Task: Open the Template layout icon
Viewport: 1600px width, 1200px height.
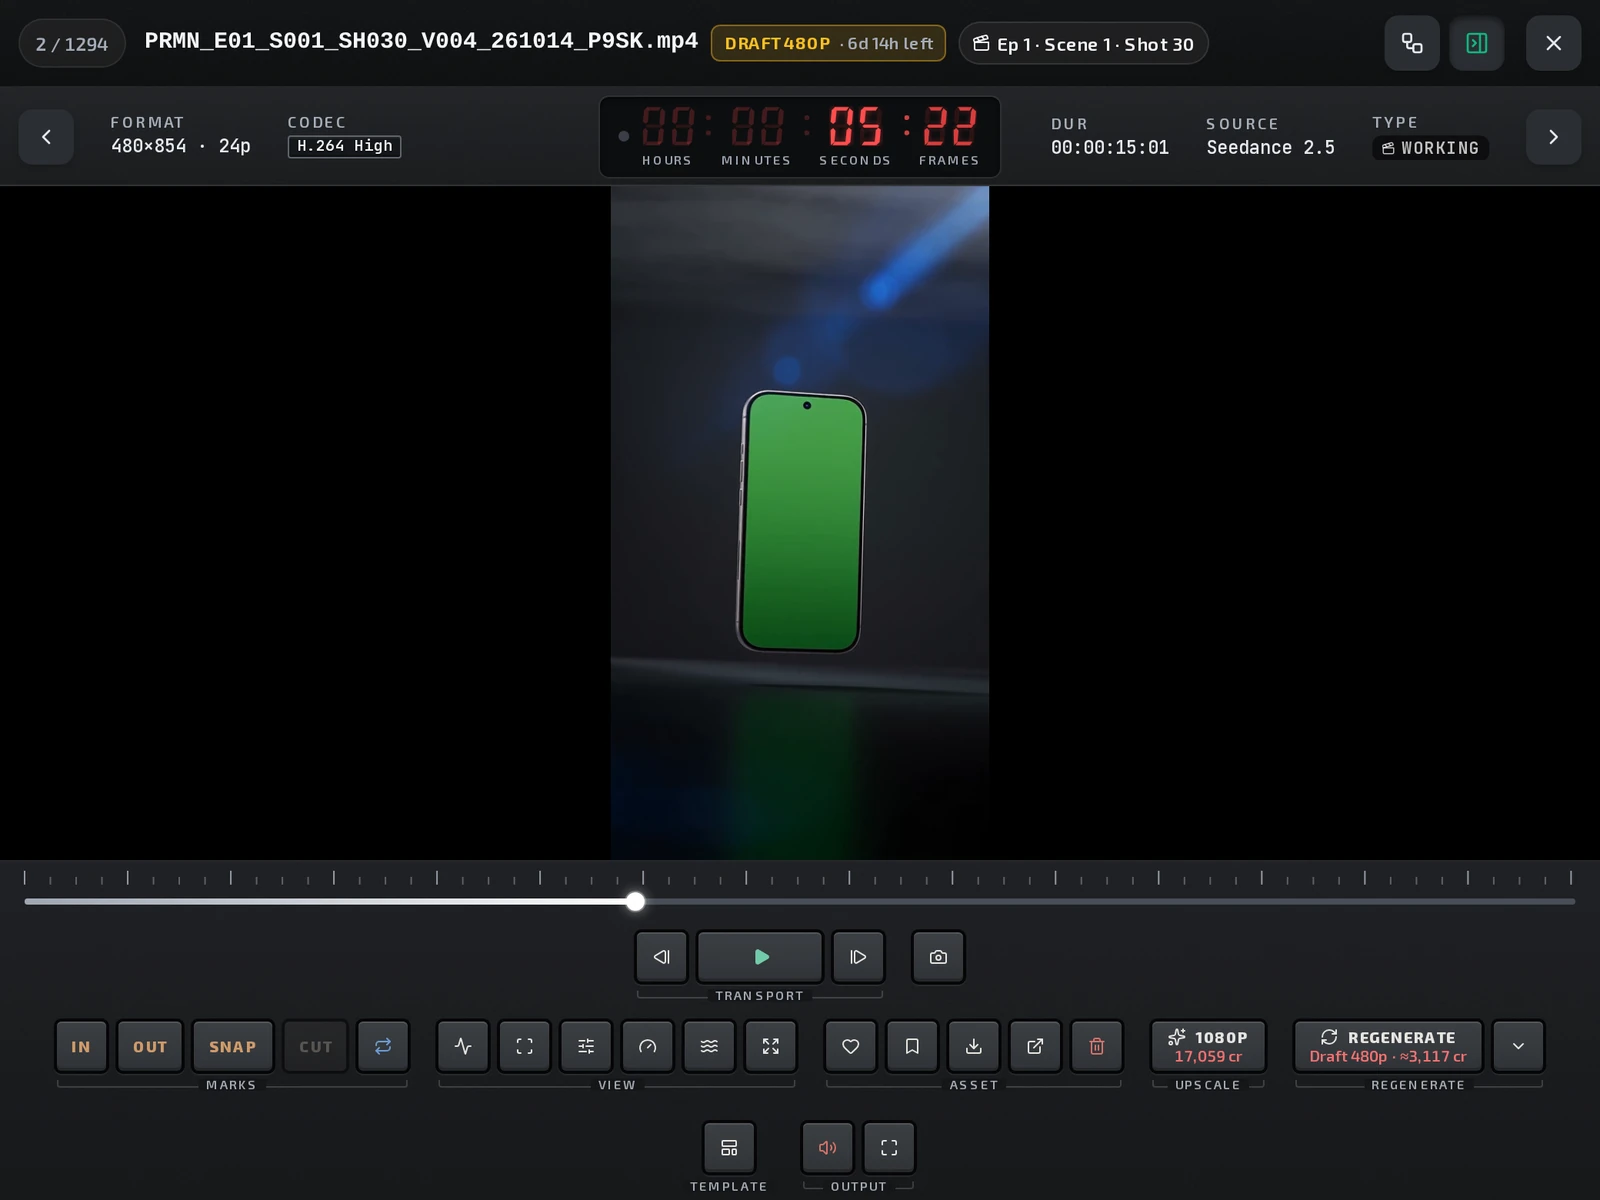Action: pyautogui.click(x=729, y=1148)
